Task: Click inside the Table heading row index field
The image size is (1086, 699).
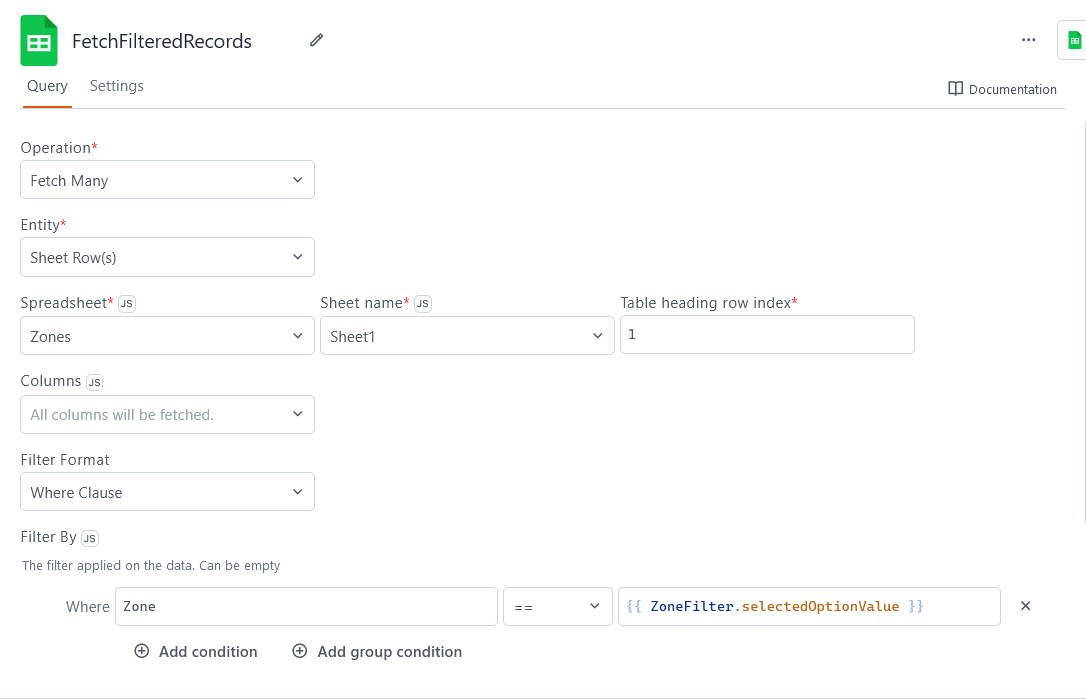Action: (767, 334)
